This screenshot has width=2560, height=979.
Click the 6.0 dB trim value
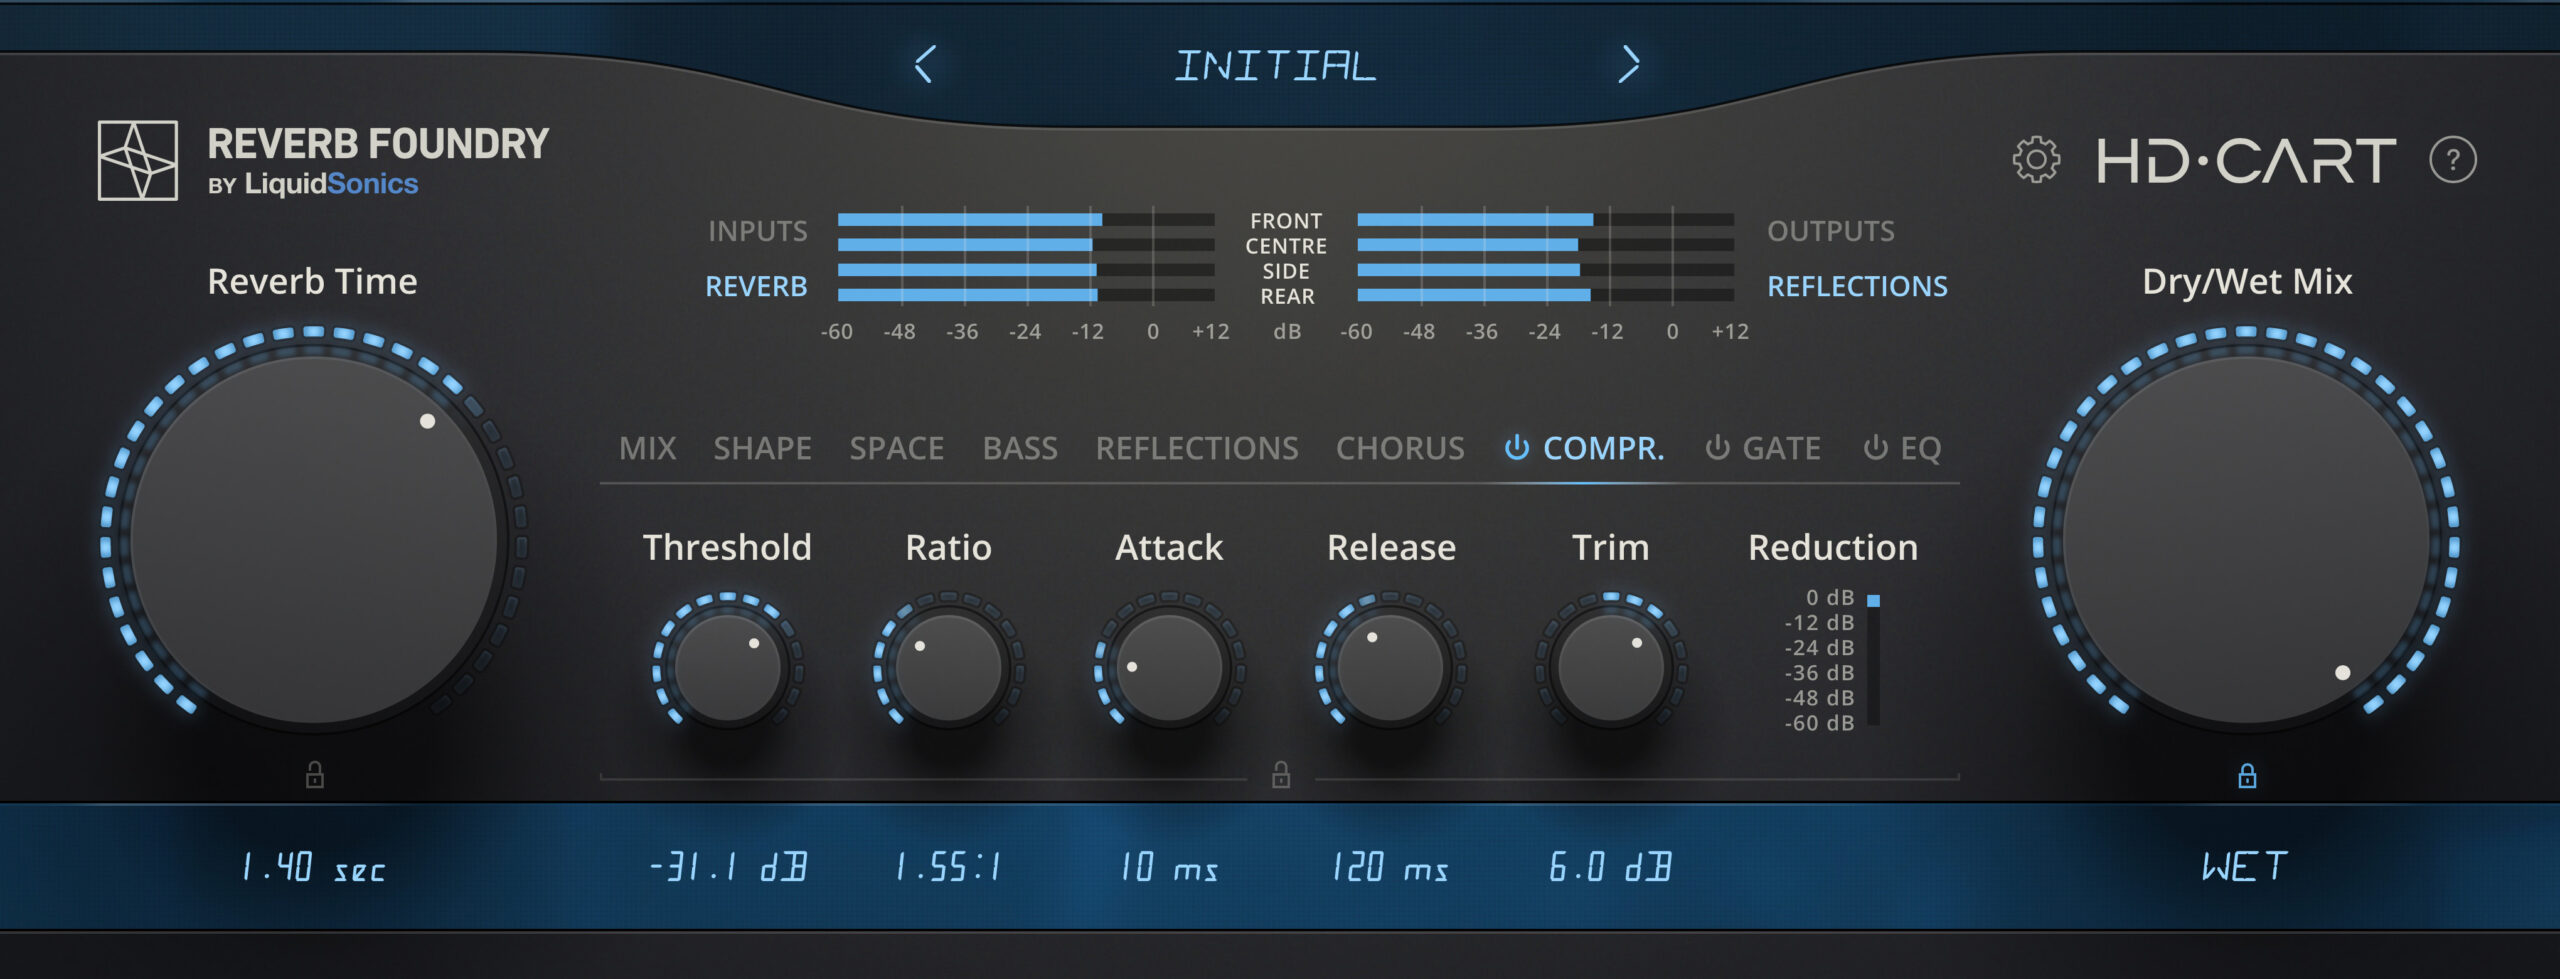point(1610,867)
